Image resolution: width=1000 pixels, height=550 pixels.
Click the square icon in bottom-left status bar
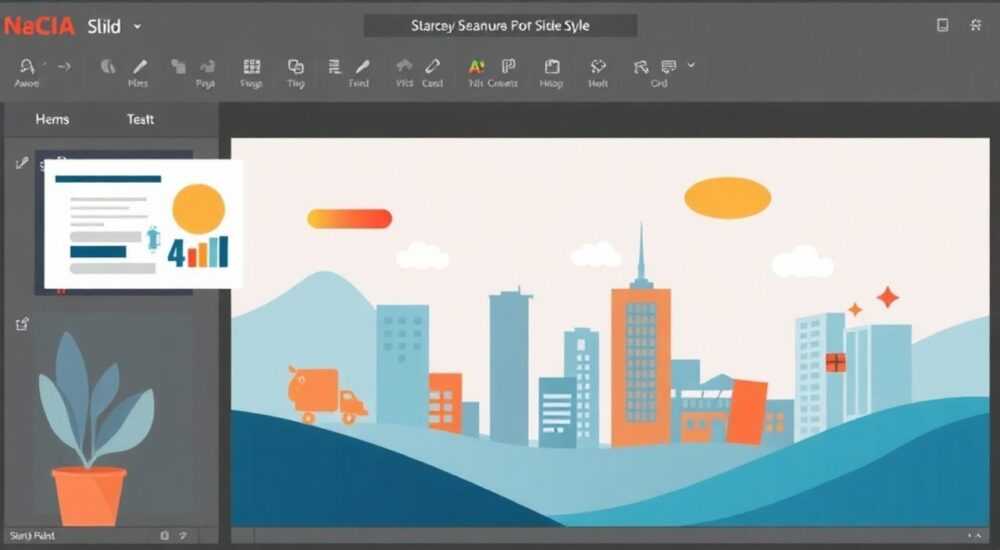click(165, 536)
